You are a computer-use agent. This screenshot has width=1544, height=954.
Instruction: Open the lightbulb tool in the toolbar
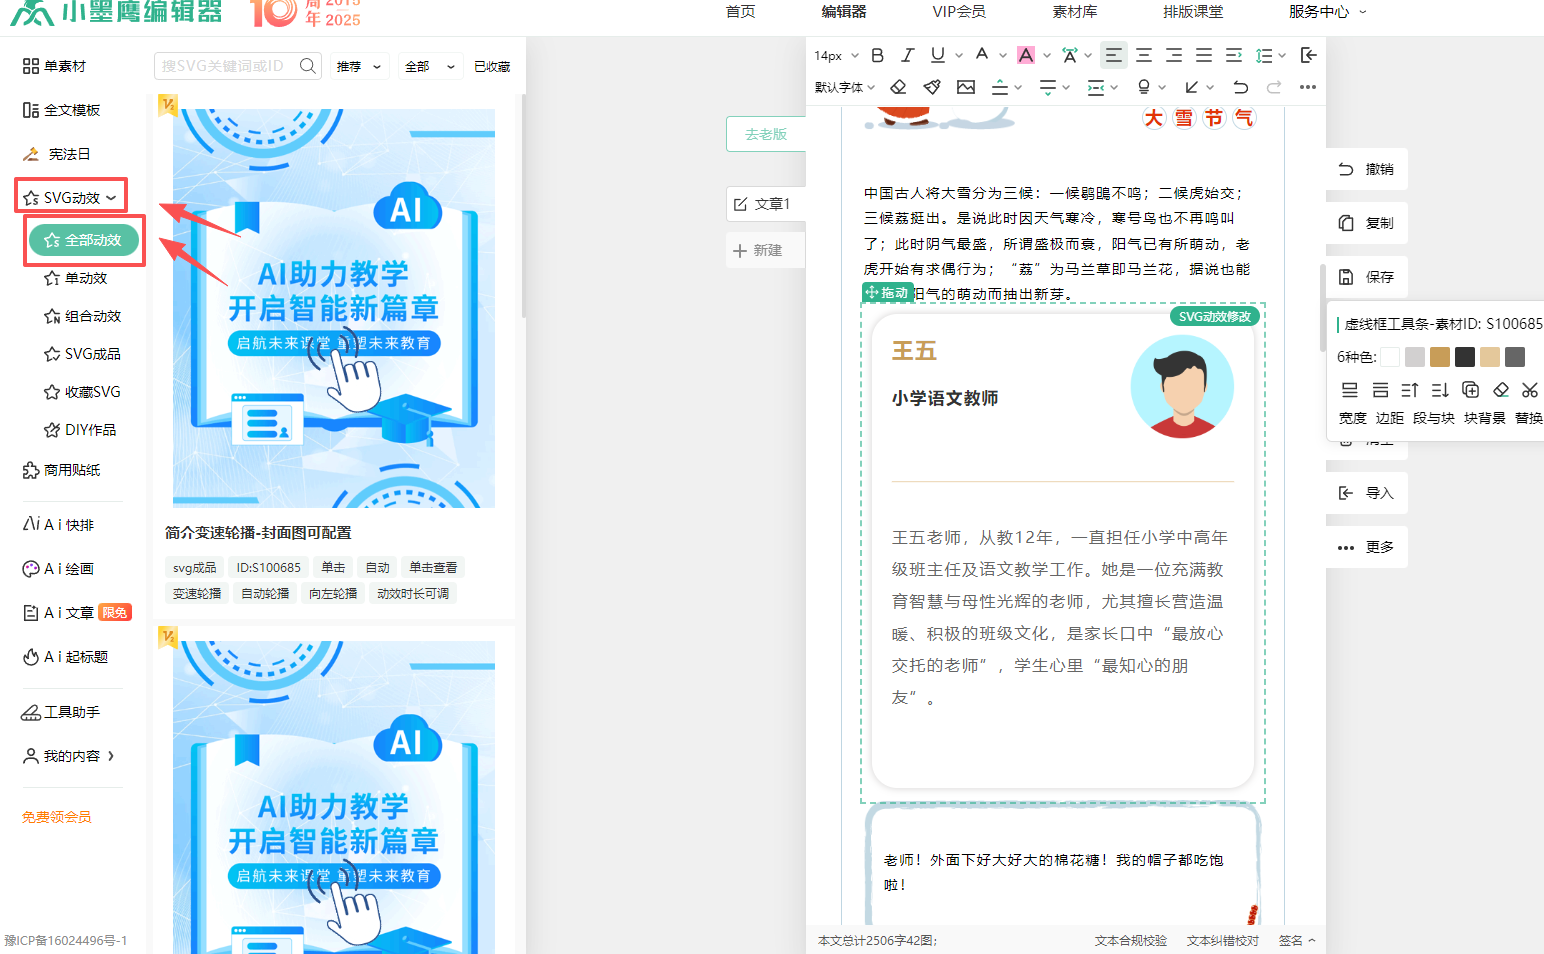[x=1144, y=87]
